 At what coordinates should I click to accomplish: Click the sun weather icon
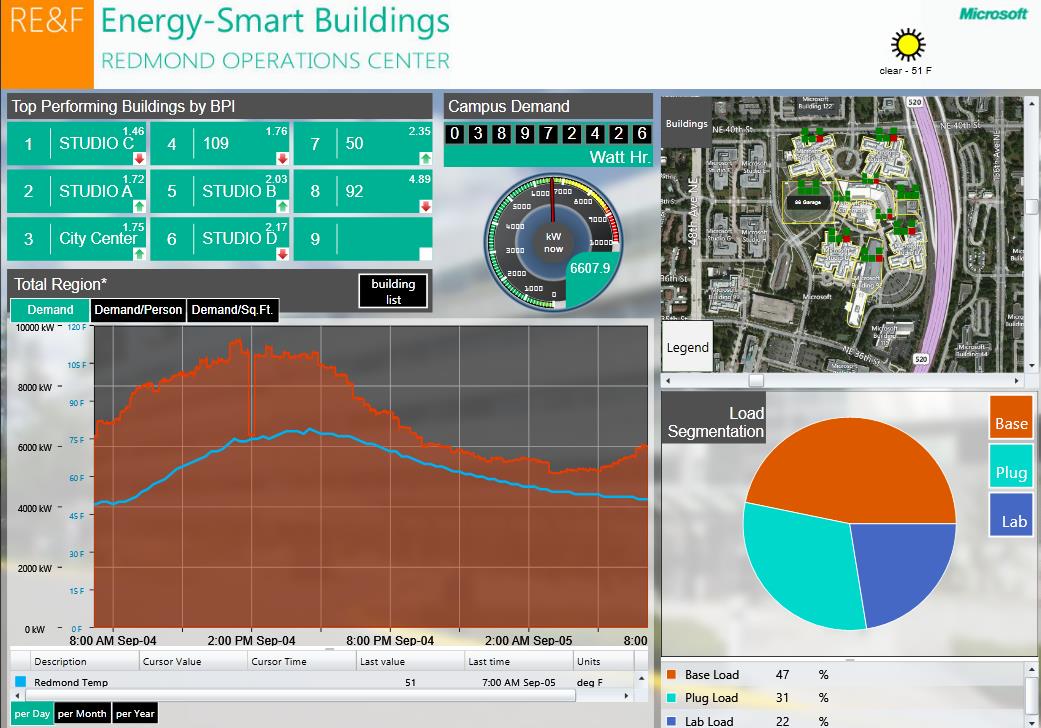(x=908, y=45)
